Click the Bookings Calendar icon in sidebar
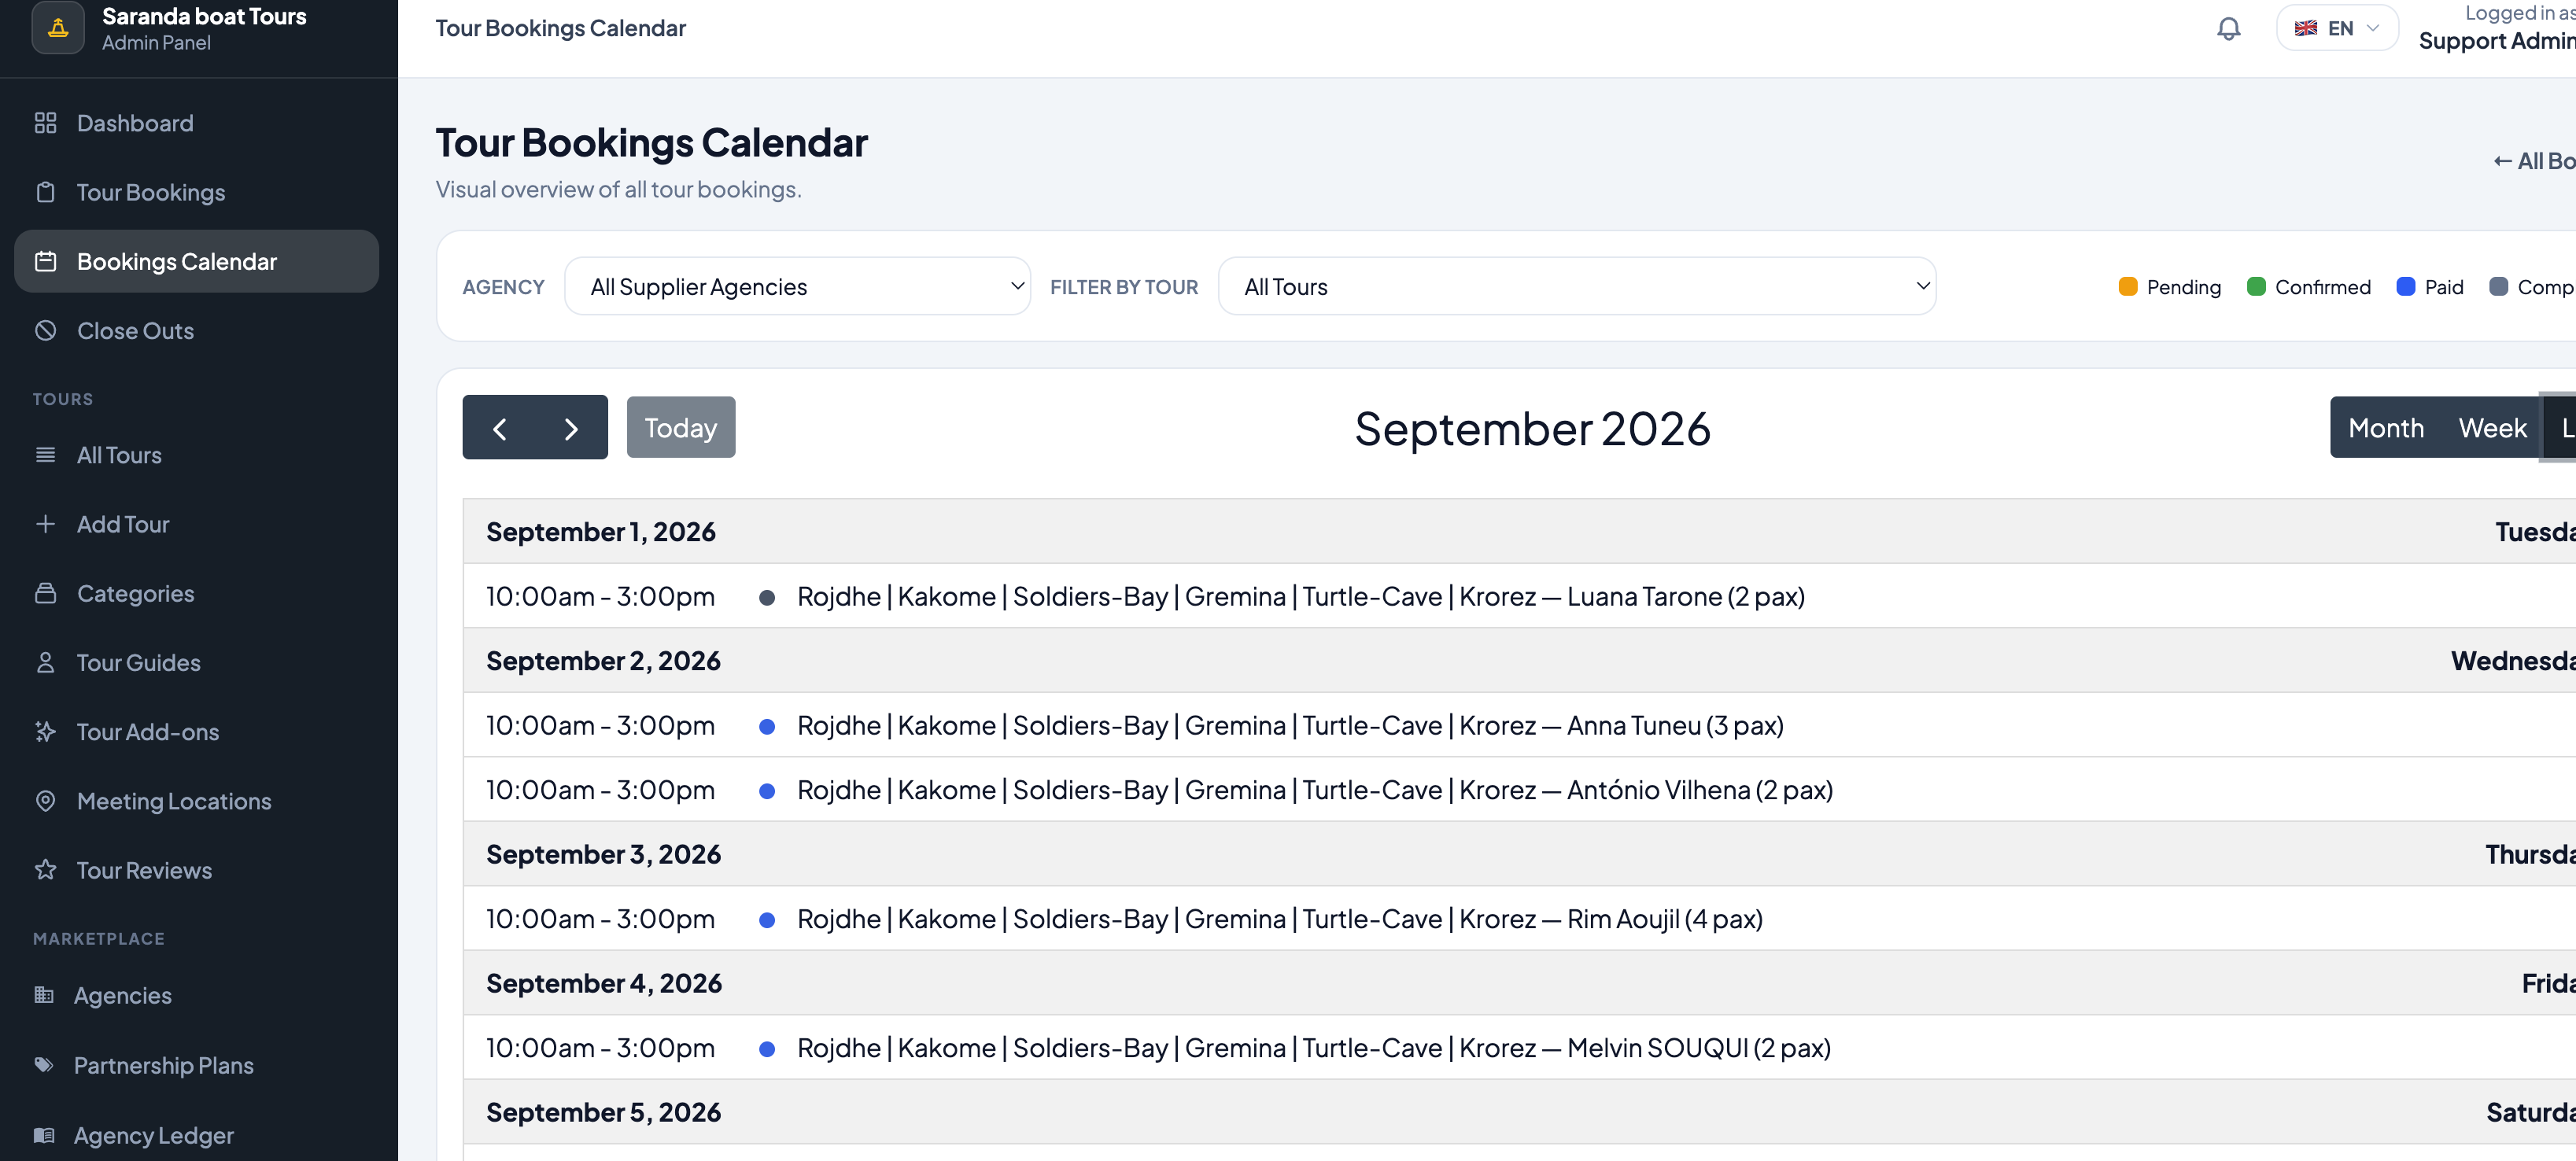 45,261
